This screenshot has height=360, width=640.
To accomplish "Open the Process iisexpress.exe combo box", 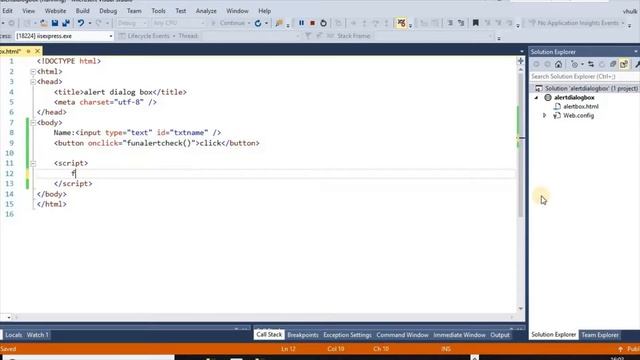I will 64,36.
